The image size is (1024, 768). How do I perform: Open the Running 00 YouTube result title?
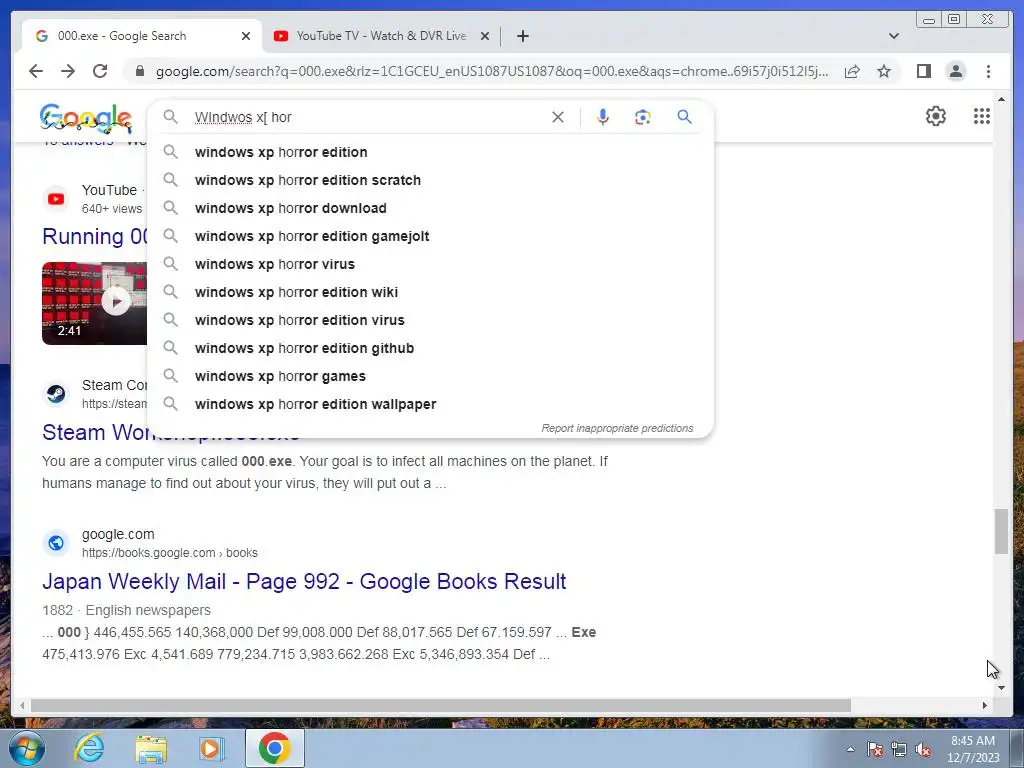tap(95, 236)
